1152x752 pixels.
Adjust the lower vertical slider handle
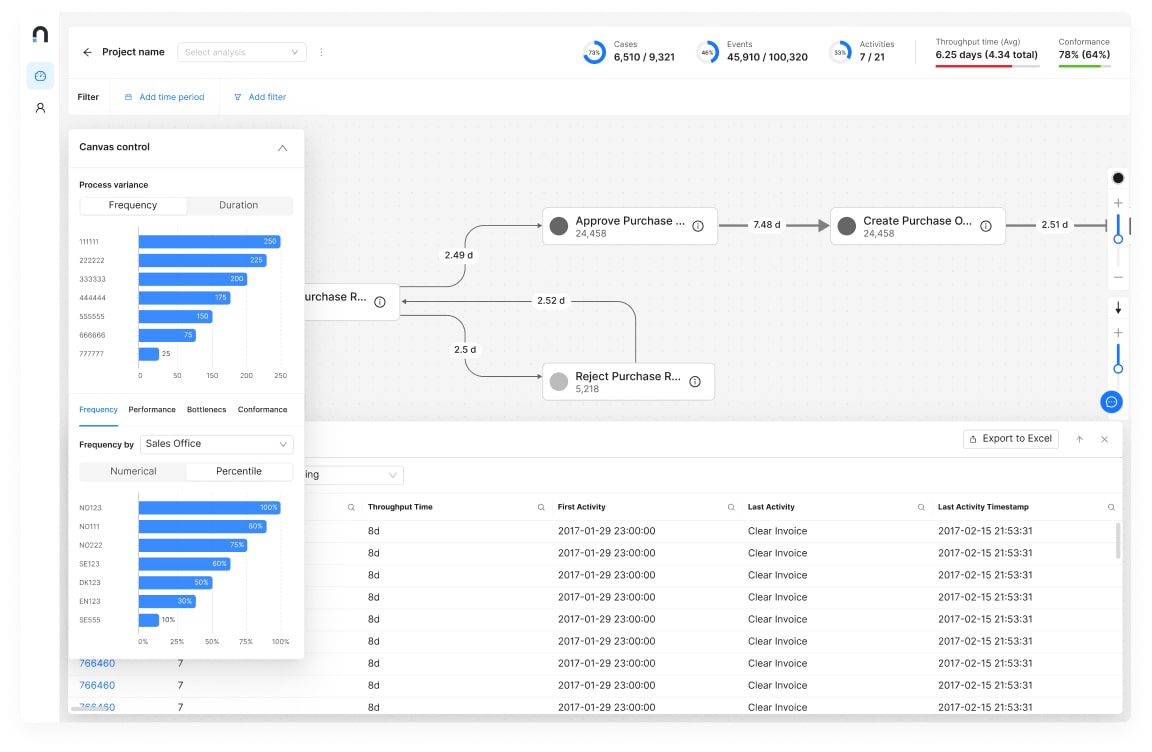tap(1118, 369)
